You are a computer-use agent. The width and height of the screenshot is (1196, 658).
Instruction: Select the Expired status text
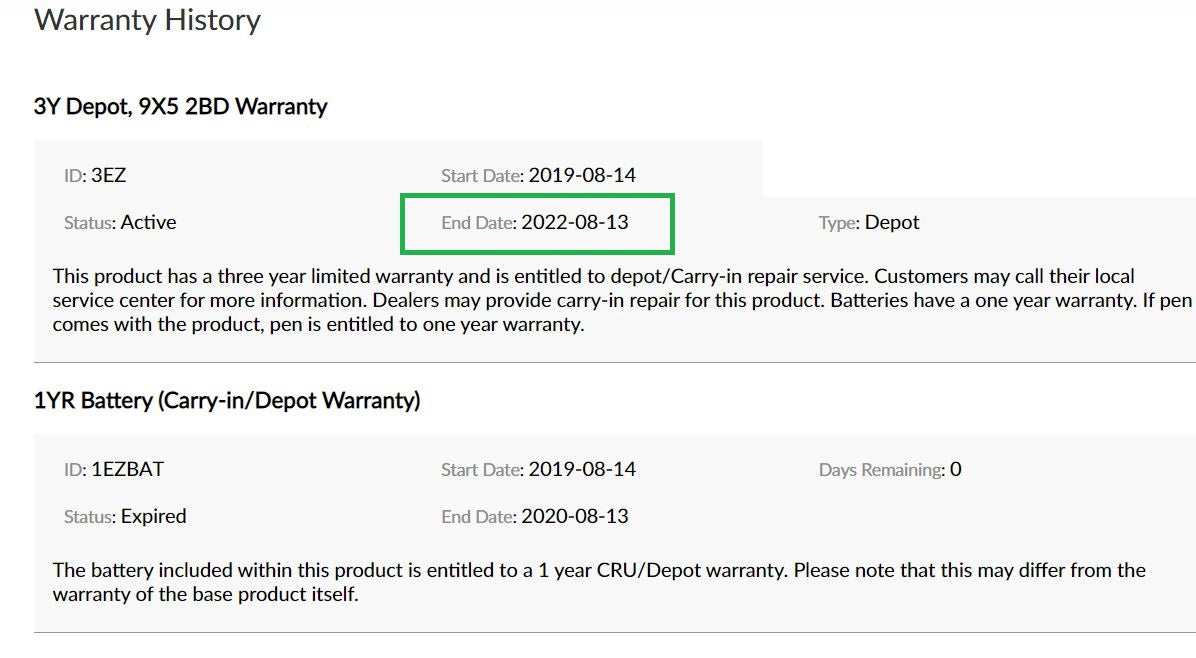(153, 517)
